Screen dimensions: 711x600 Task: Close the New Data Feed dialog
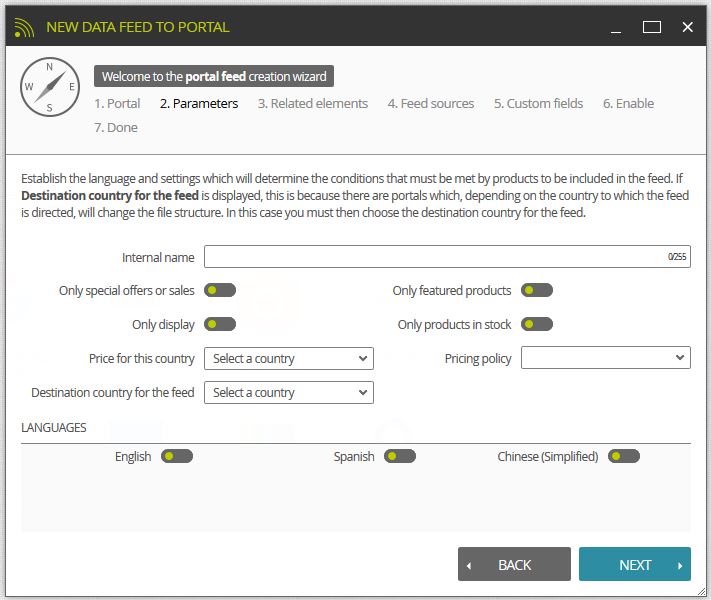point(687,27)
